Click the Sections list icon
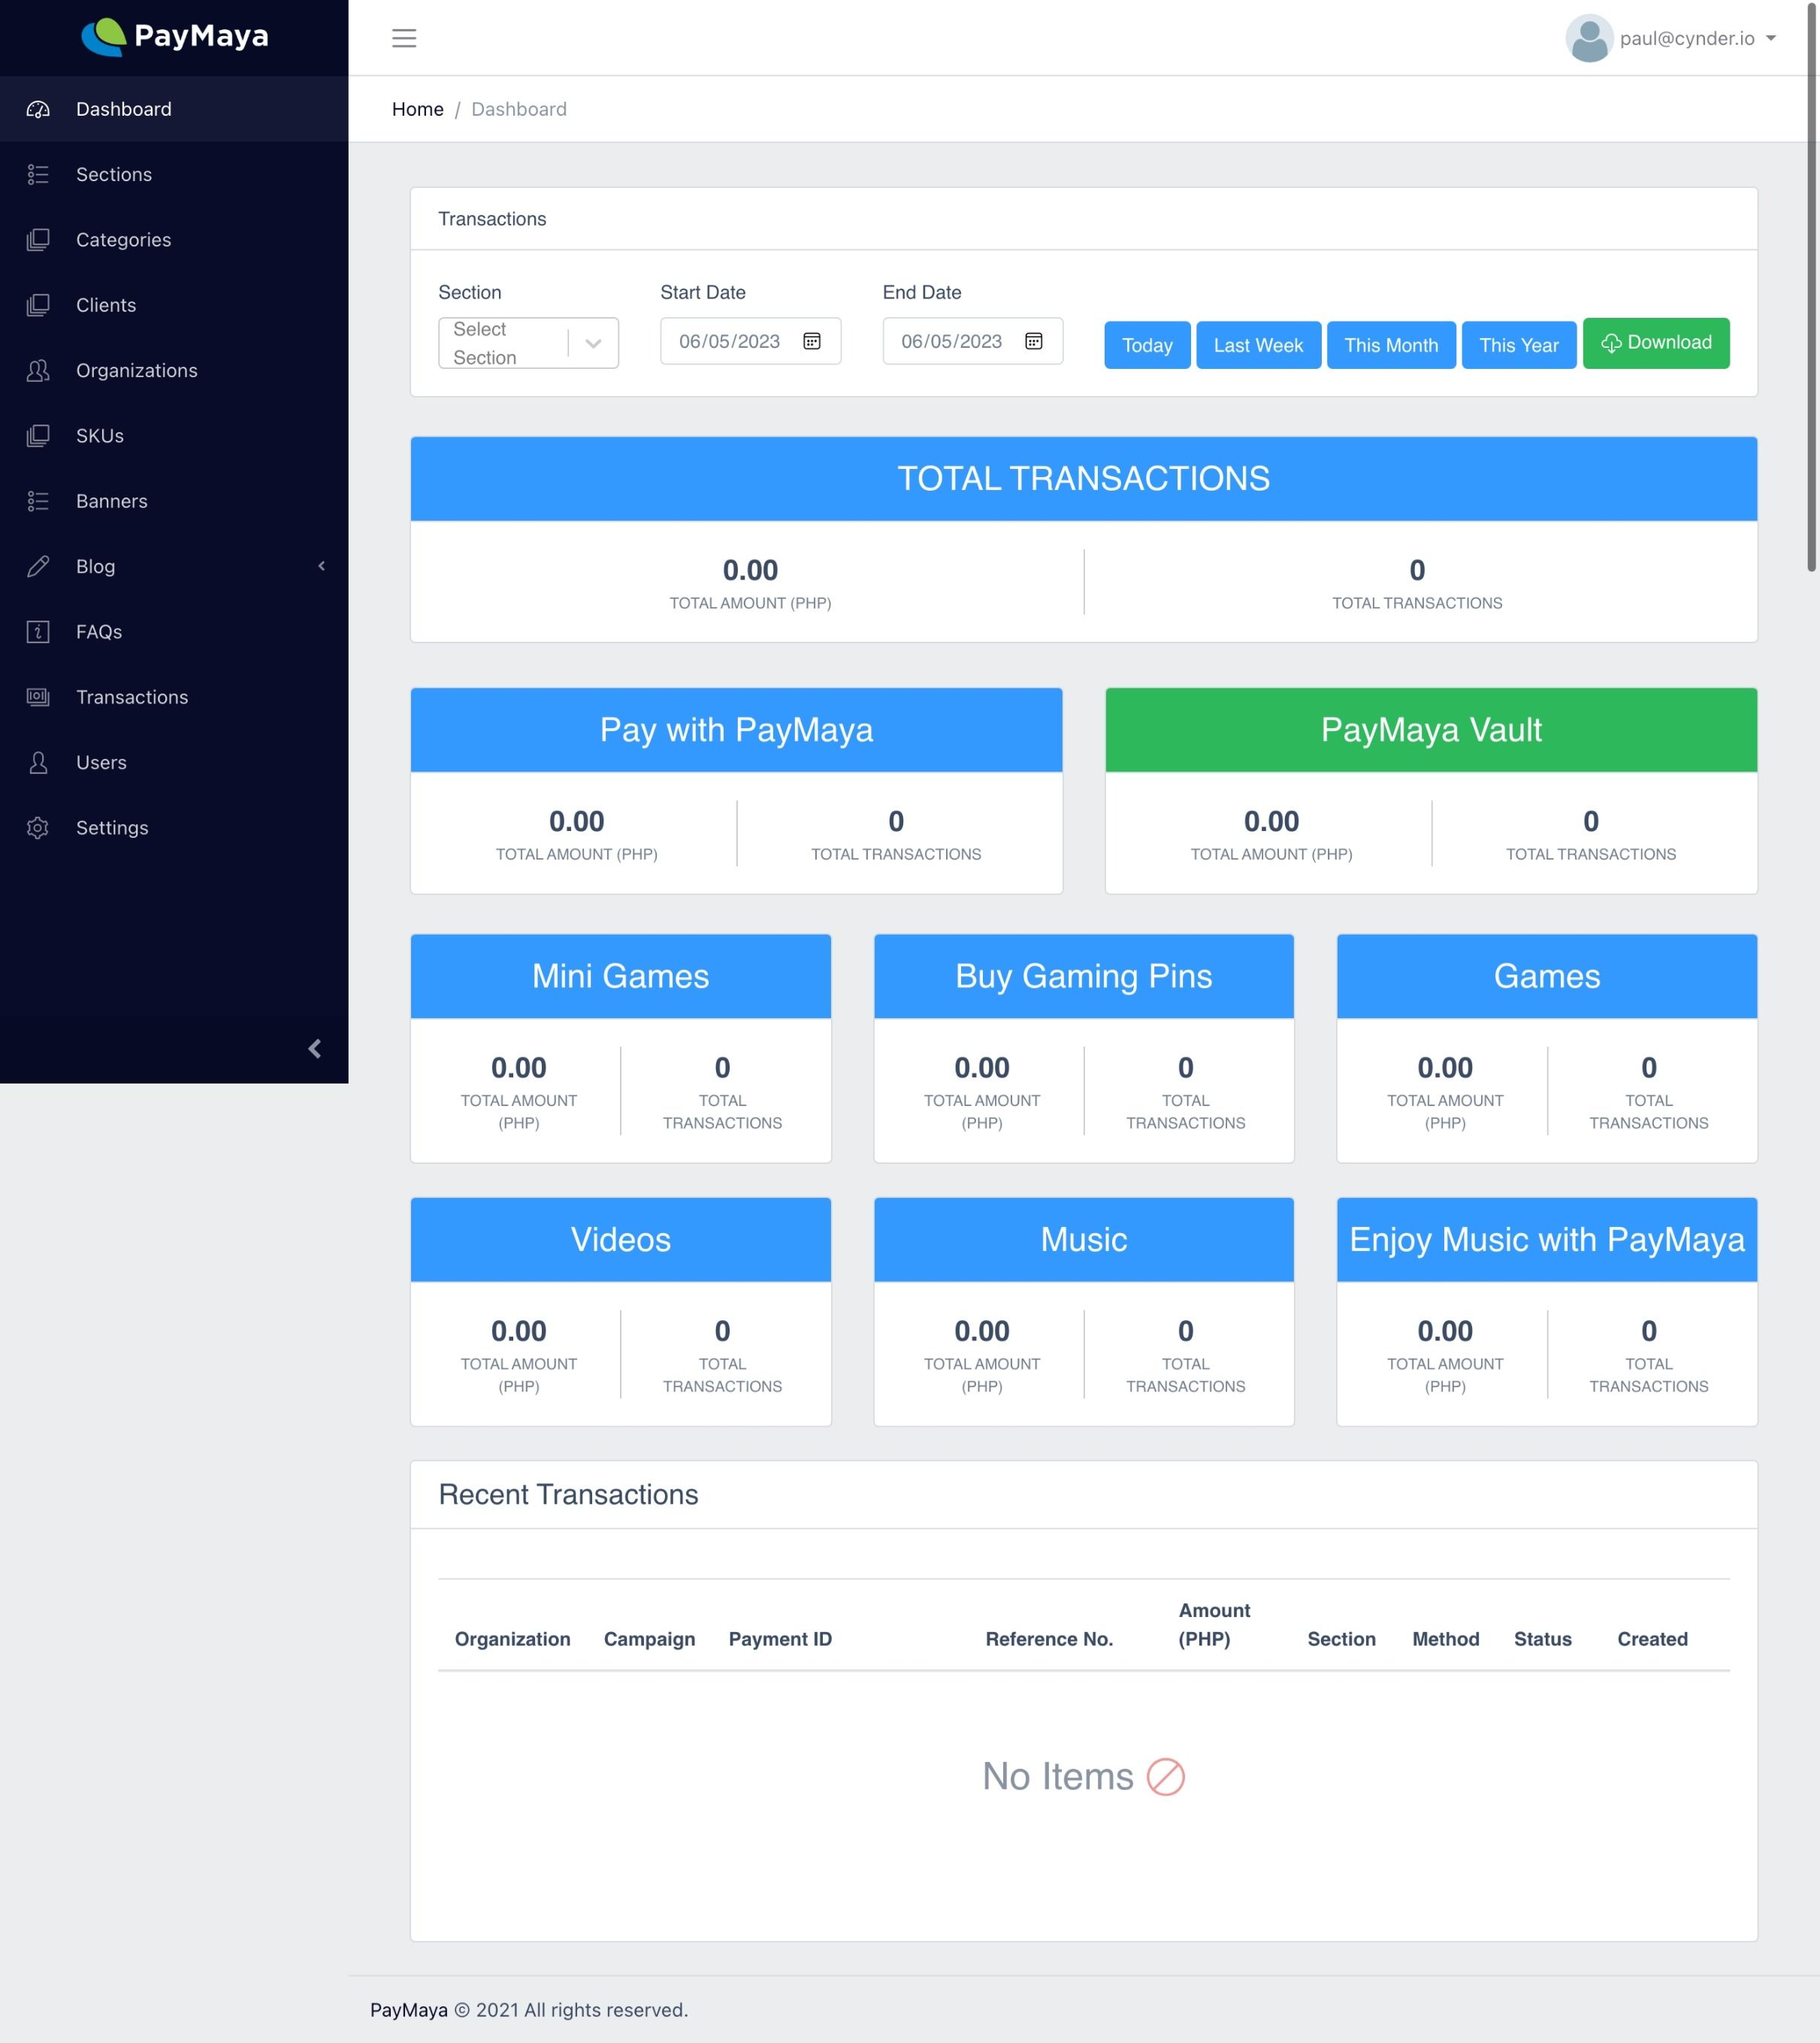Viewport: 1820px width, 2043px height. point(38,174)
